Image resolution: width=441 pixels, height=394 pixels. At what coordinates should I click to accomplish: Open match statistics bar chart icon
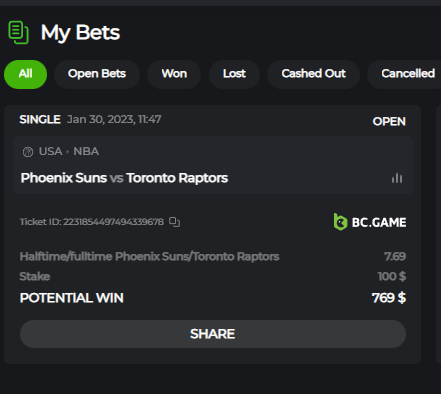(397, 178)
